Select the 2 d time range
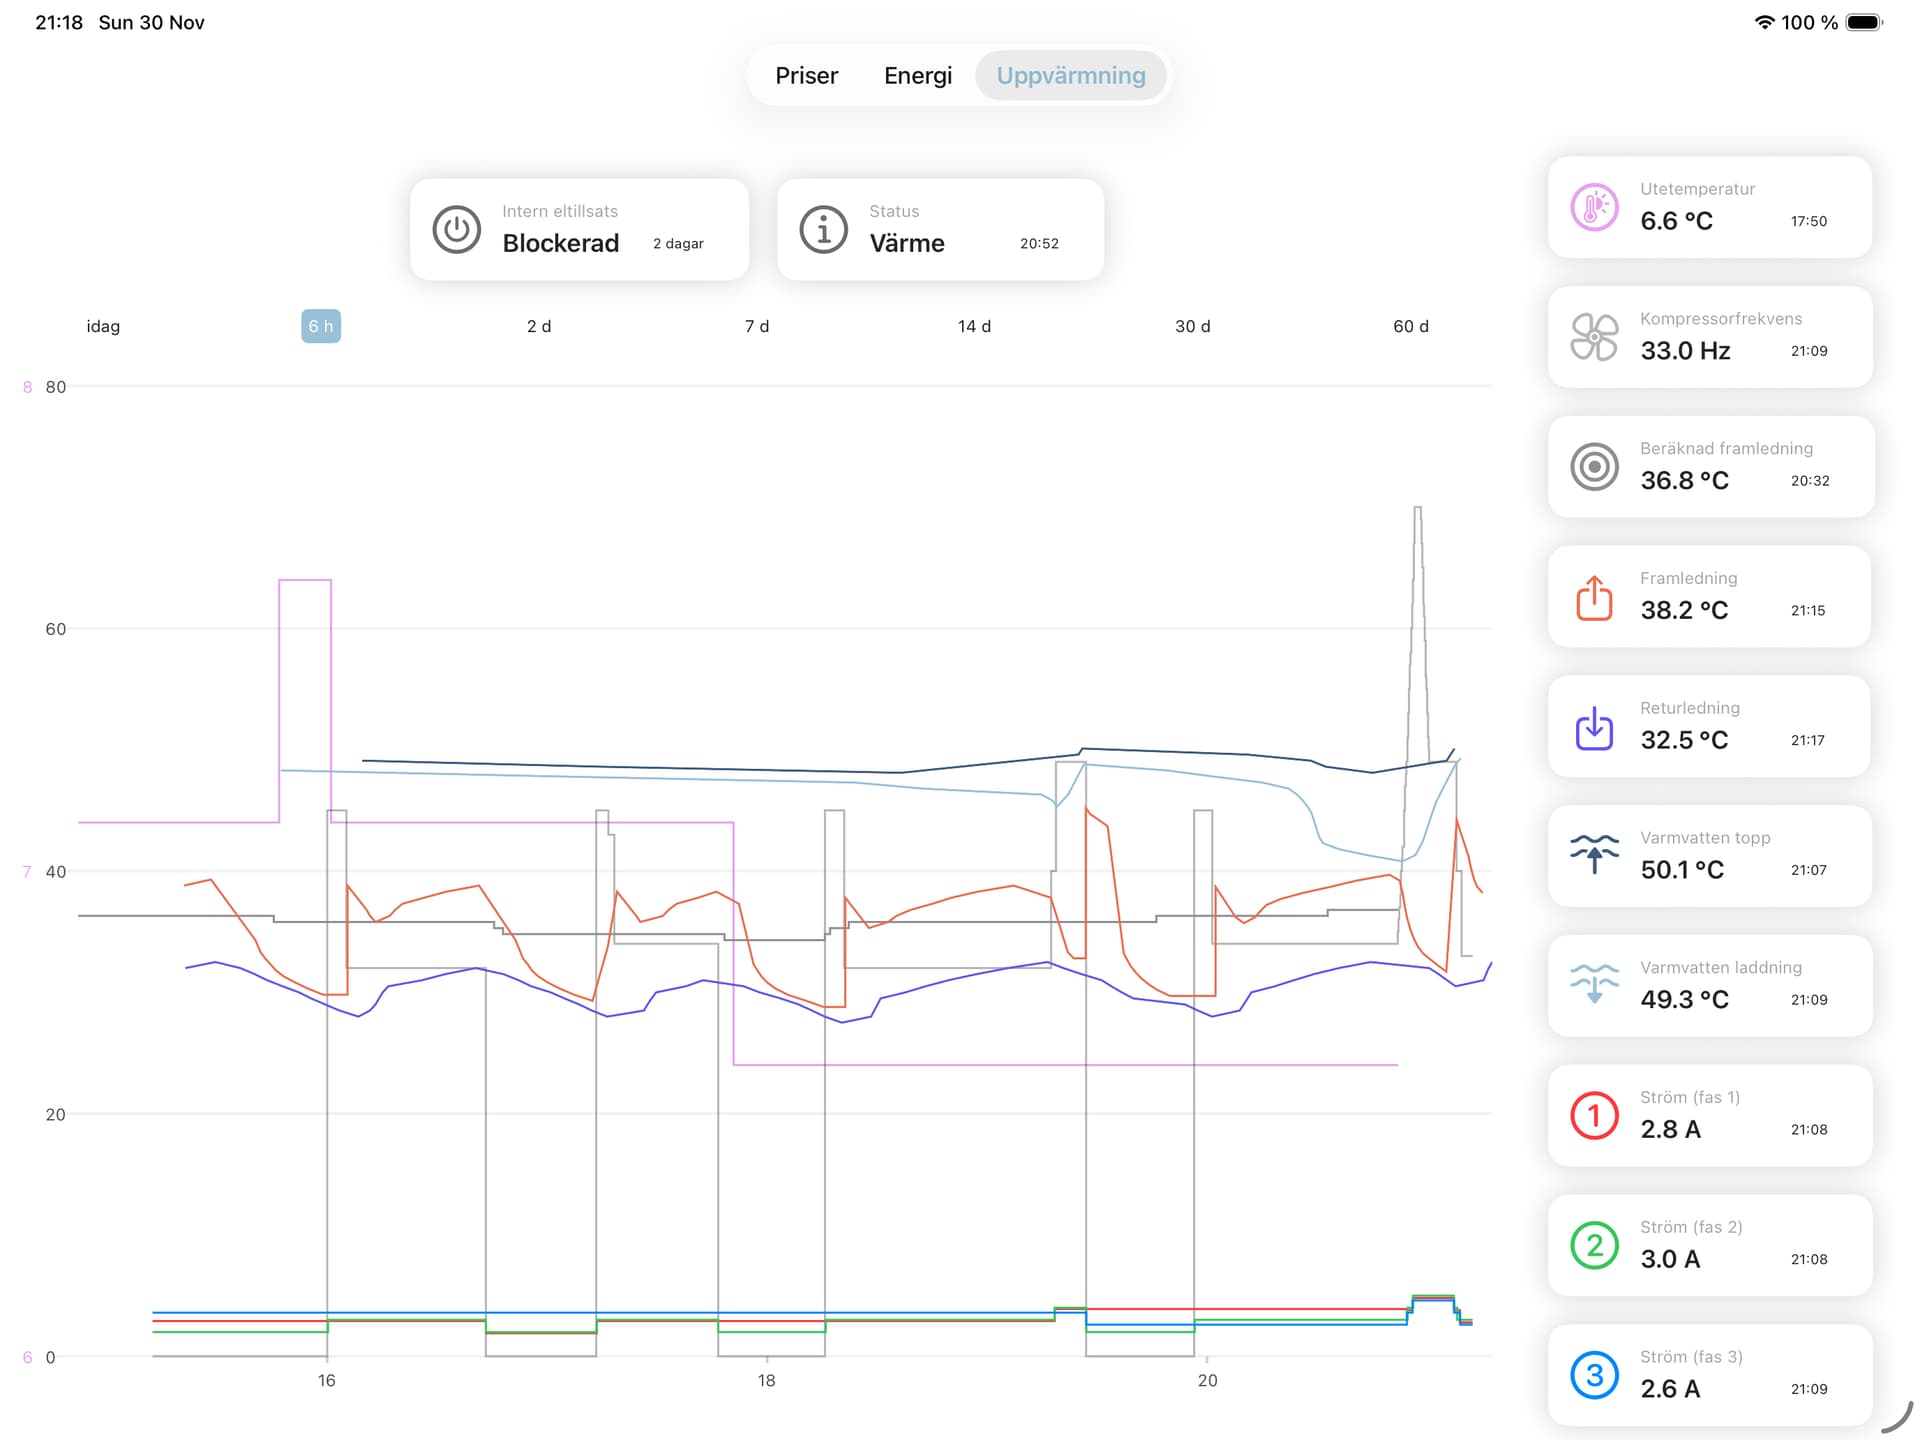The image size is (1920, 1440). point(539,327)
